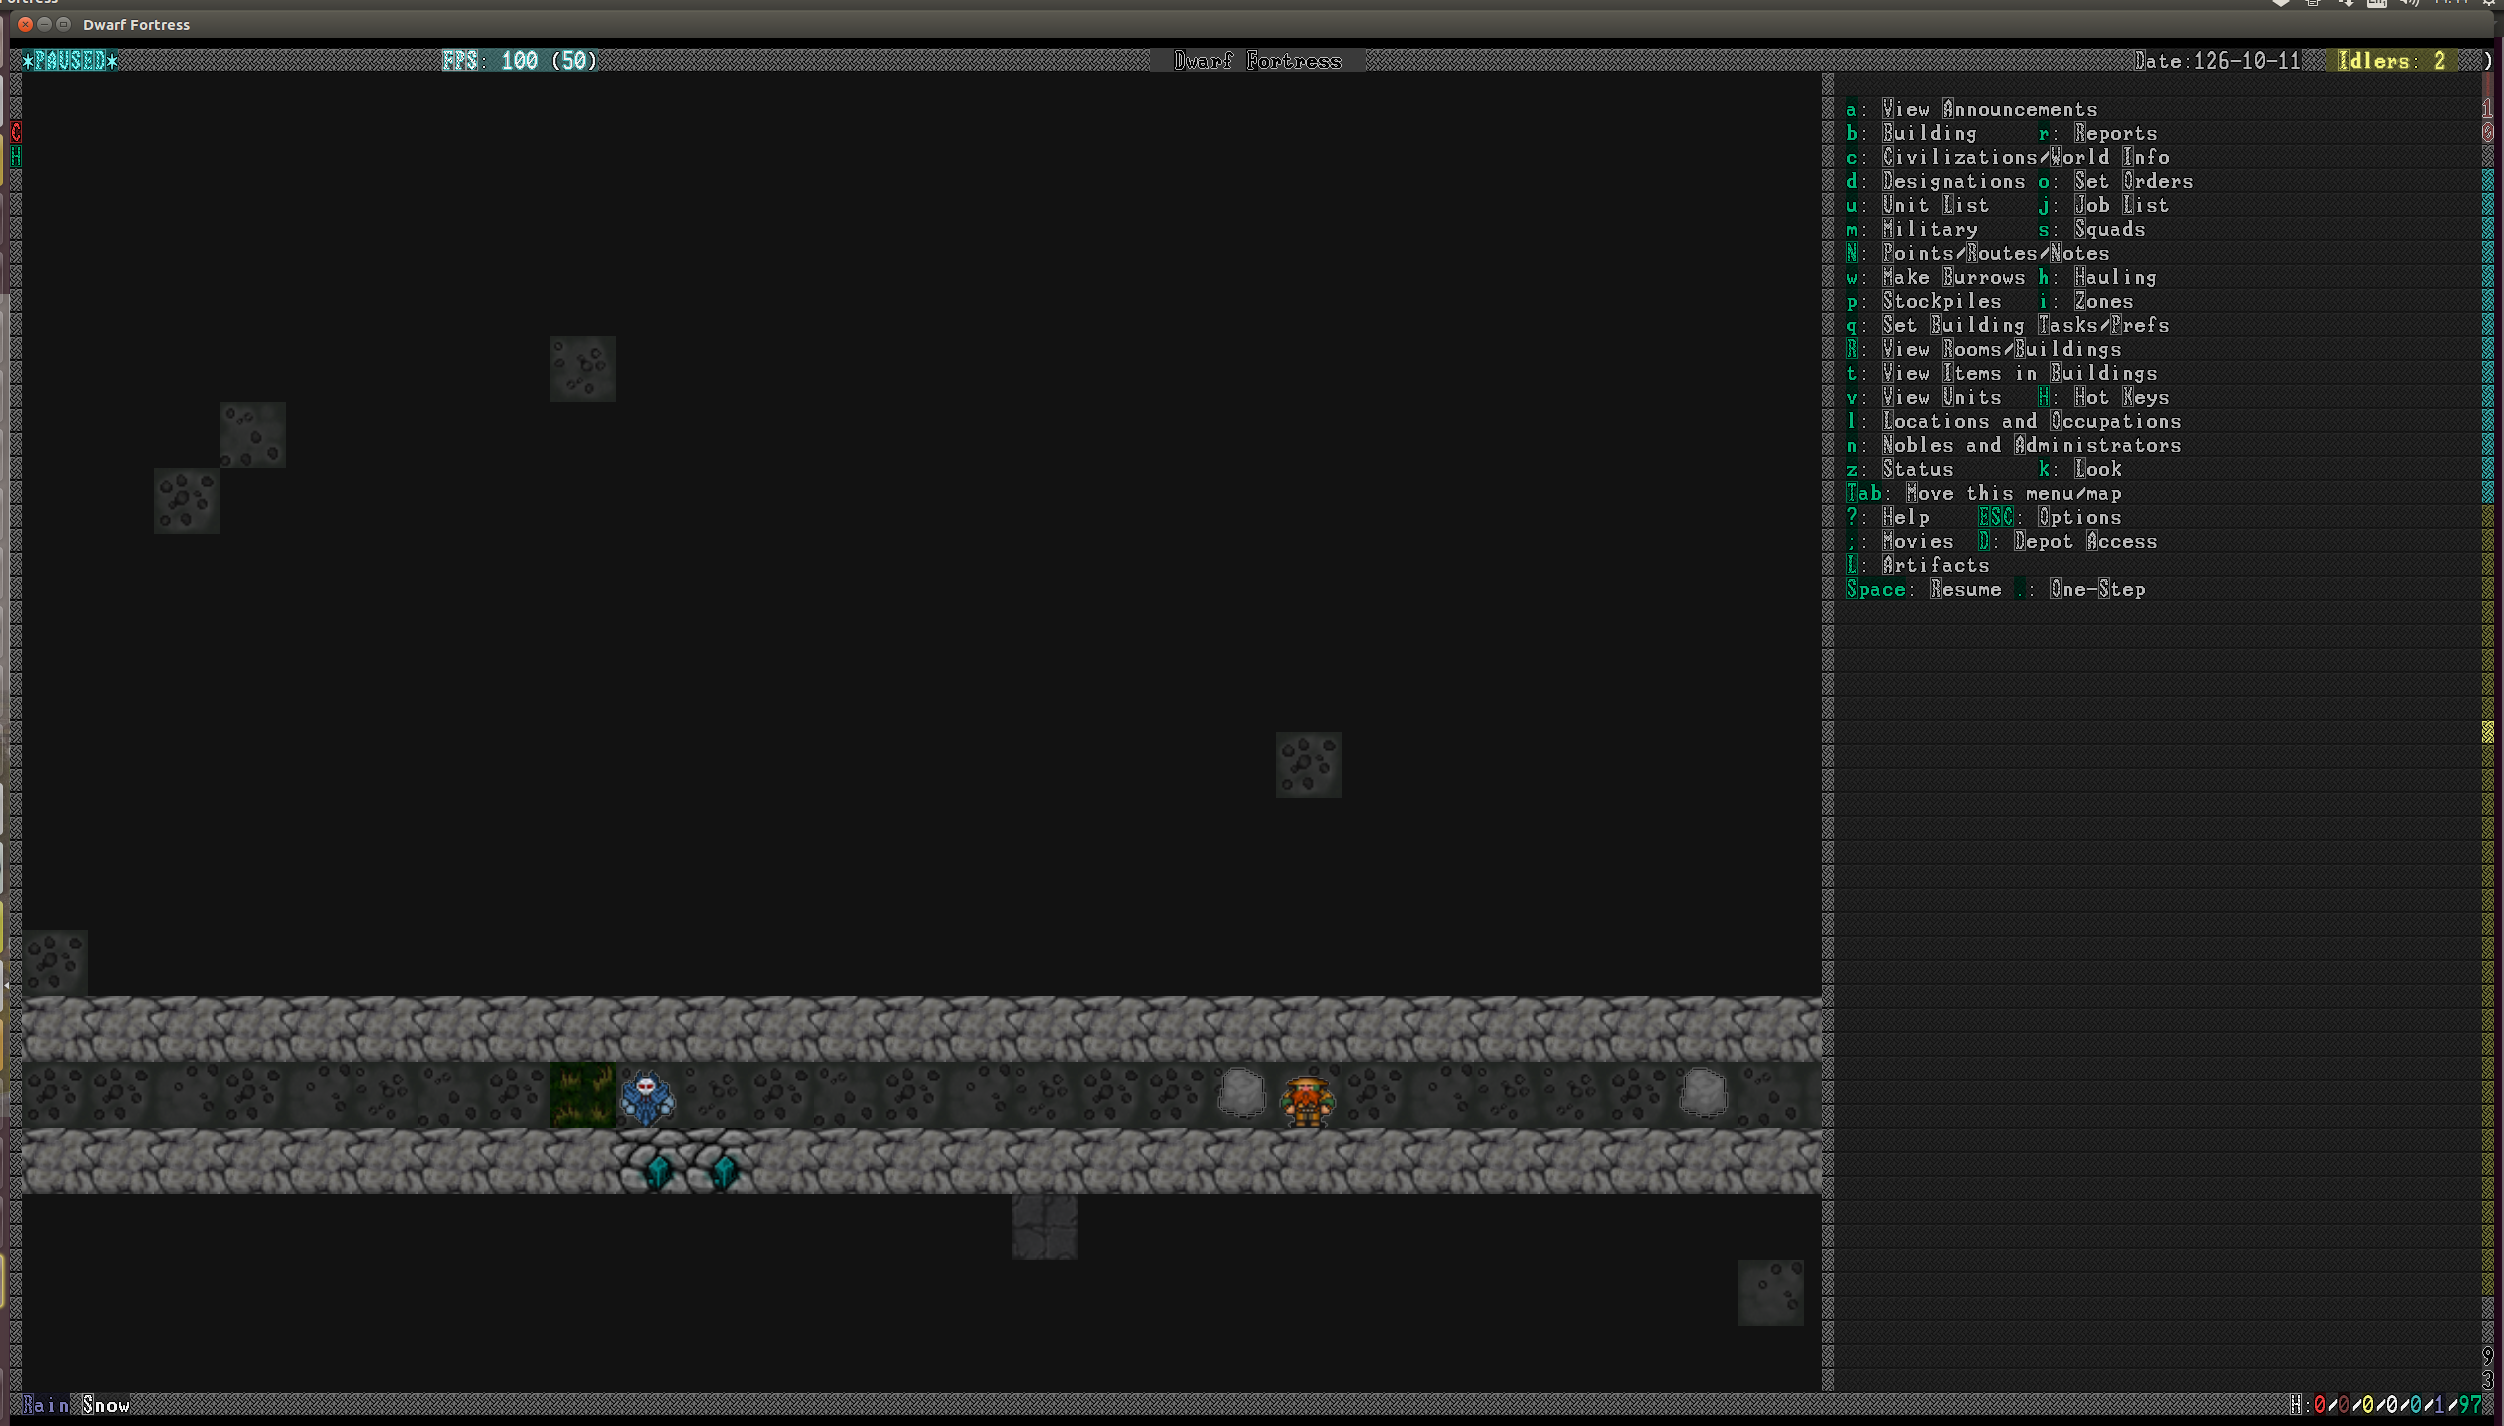Viewport: 2504px width, 1426px height.
Task: Click the green H indicator at left edge
Action: click(15, 156)
